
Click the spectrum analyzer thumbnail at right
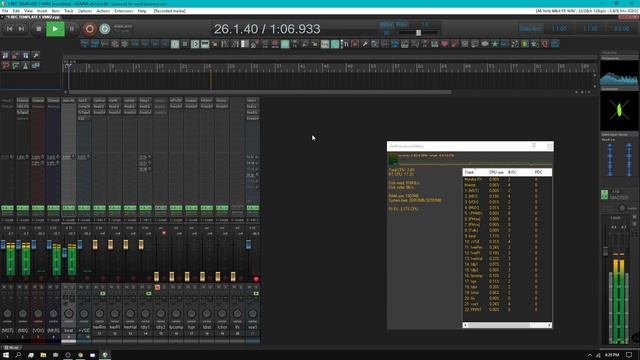619,73
